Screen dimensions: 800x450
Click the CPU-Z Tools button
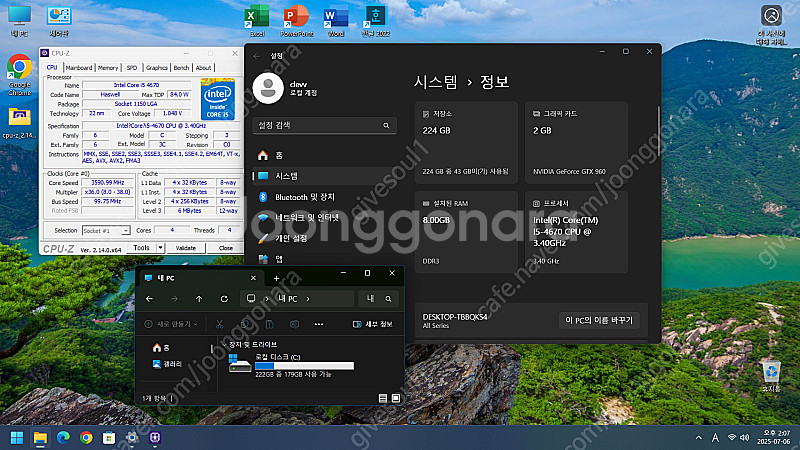pyautogui.click(x=141, y=248)
